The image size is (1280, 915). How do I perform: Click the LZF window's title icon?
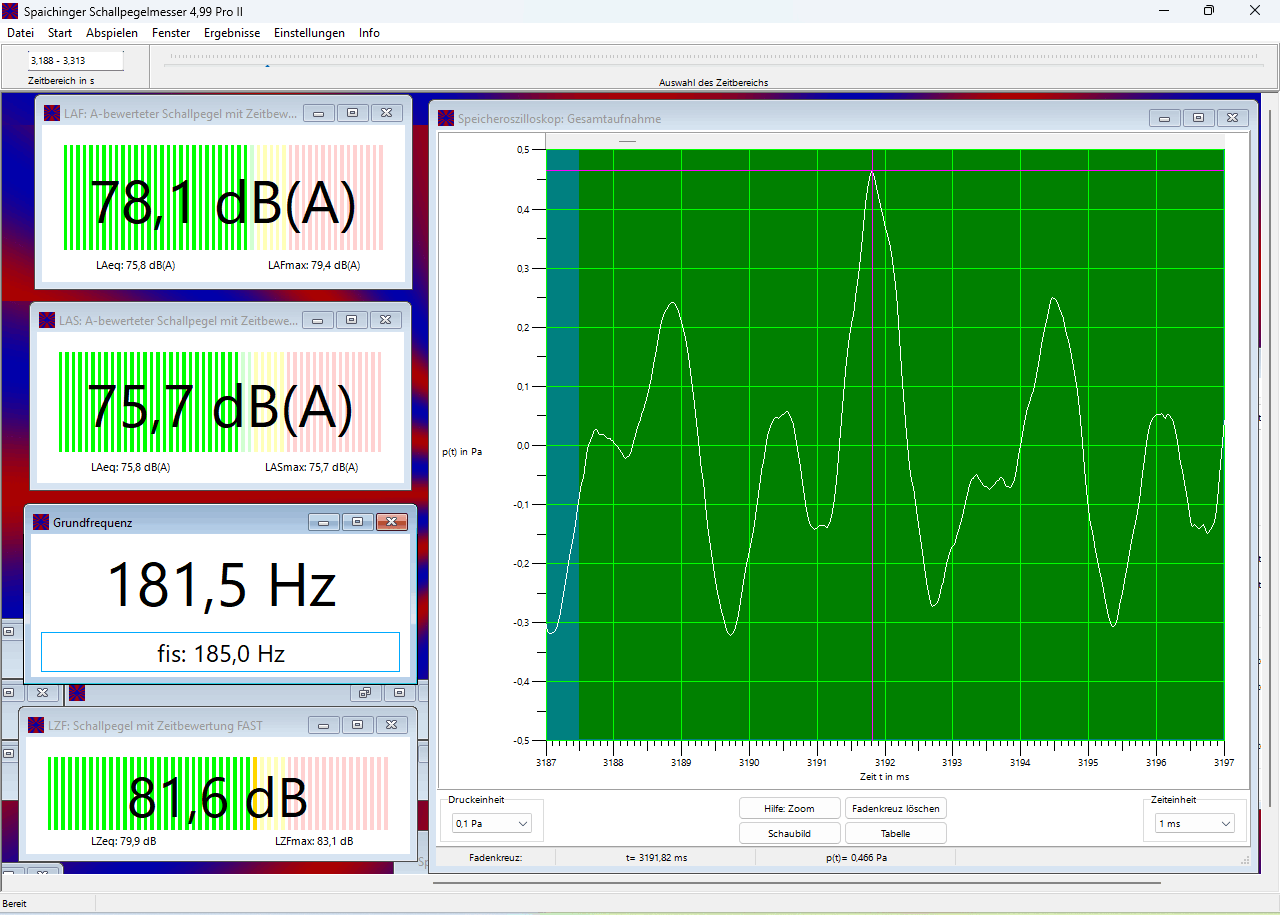tap(36, 726)
